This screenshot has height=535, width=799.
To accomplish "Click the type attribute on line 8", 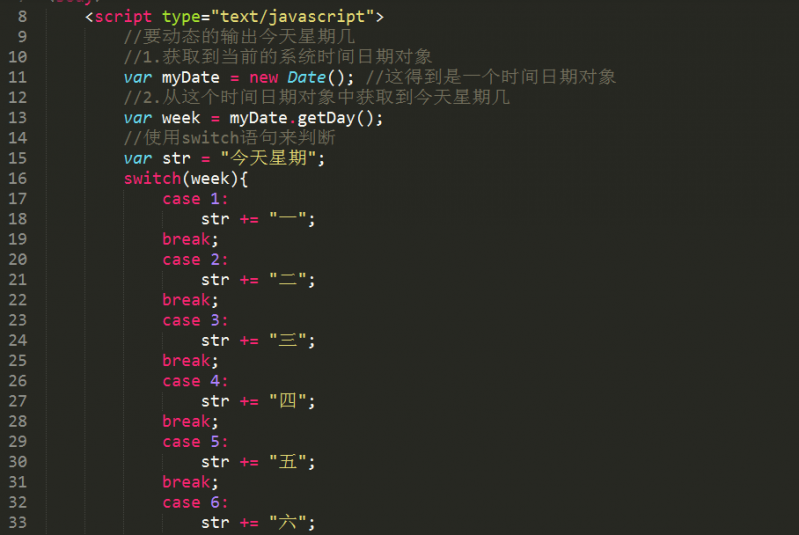I will click(180, 17).
